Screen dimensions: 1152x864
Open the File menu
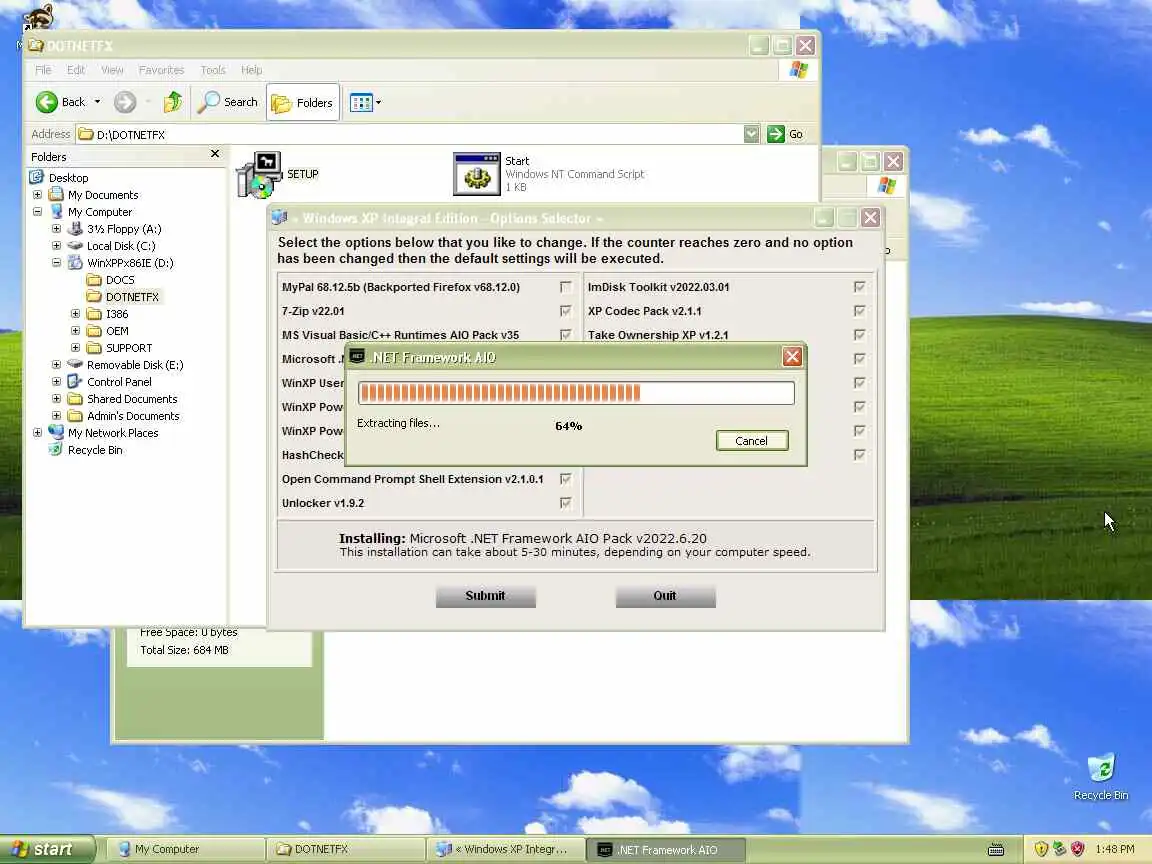click(x=43, y=70)
